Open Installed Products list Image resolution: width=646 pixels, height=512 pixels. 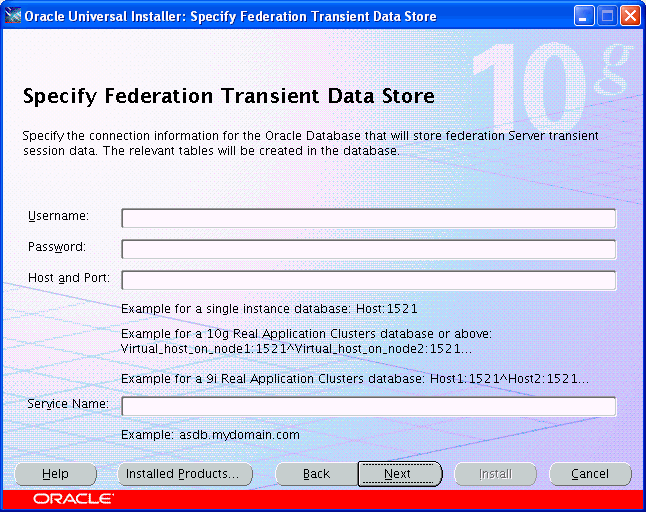click(x=185, y=474)
